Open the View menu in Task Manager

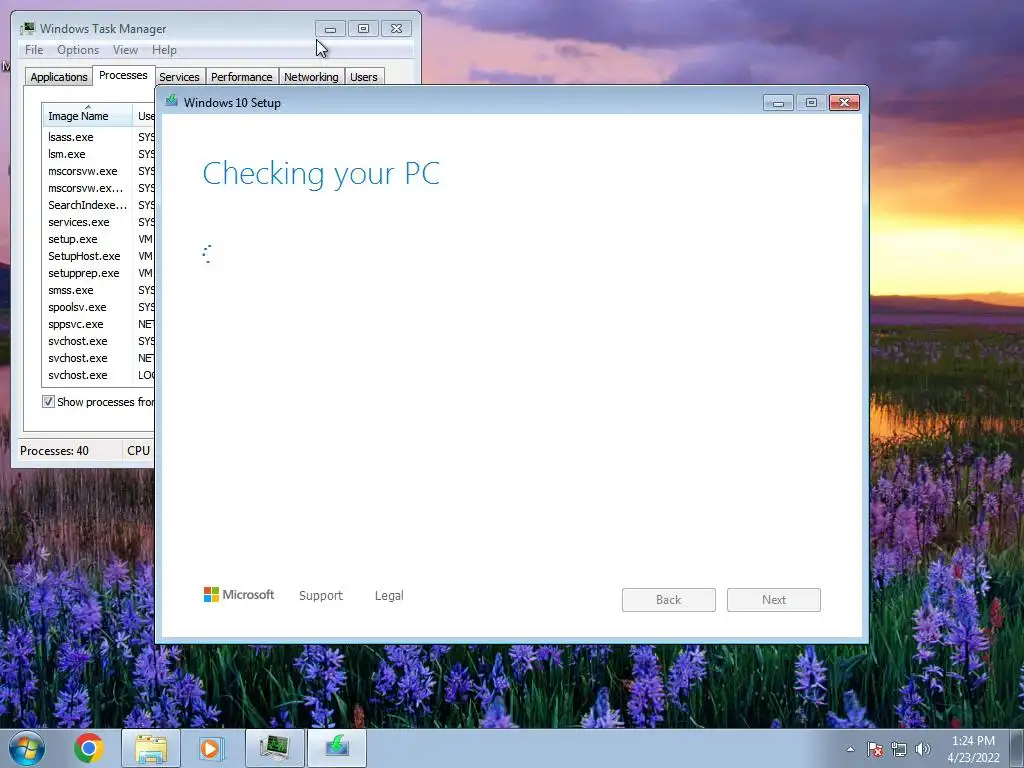pos(125,50)
